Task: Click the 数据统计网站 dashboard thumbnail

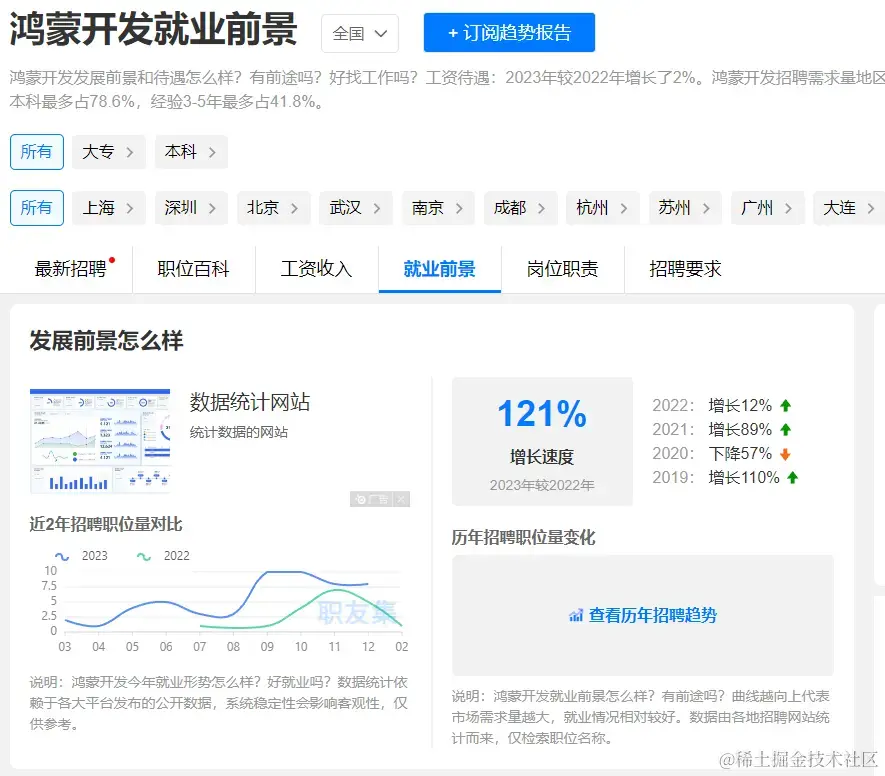Action: (x=101, y=440)
